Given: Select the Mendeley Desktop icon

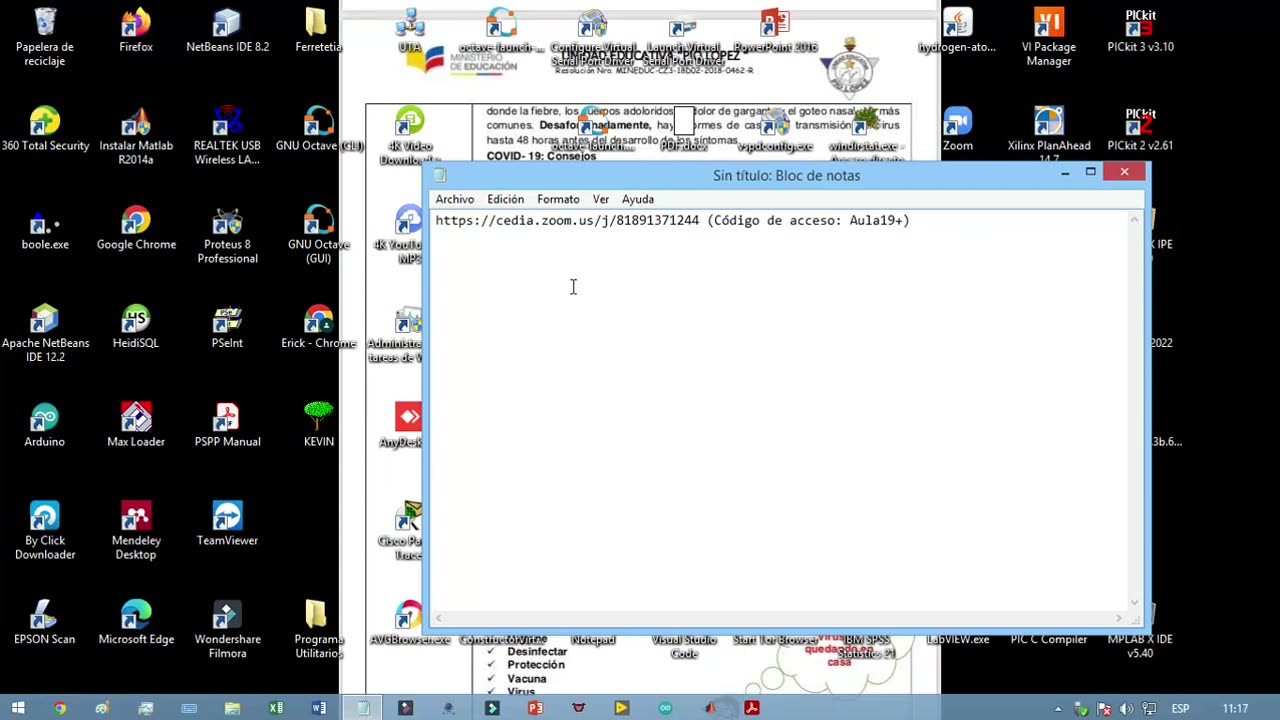Looking at the screenshot, I should pyautogui.click(x=136, y=531).
